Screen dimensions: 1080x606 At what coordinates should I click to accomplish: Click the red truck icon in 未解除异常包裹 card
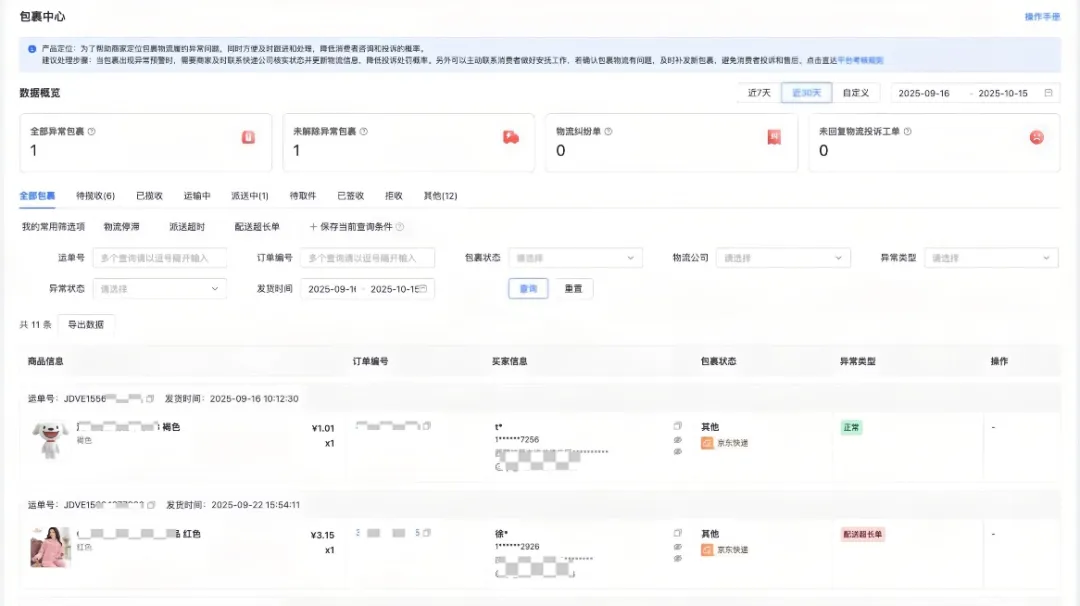tap(511, 137)
